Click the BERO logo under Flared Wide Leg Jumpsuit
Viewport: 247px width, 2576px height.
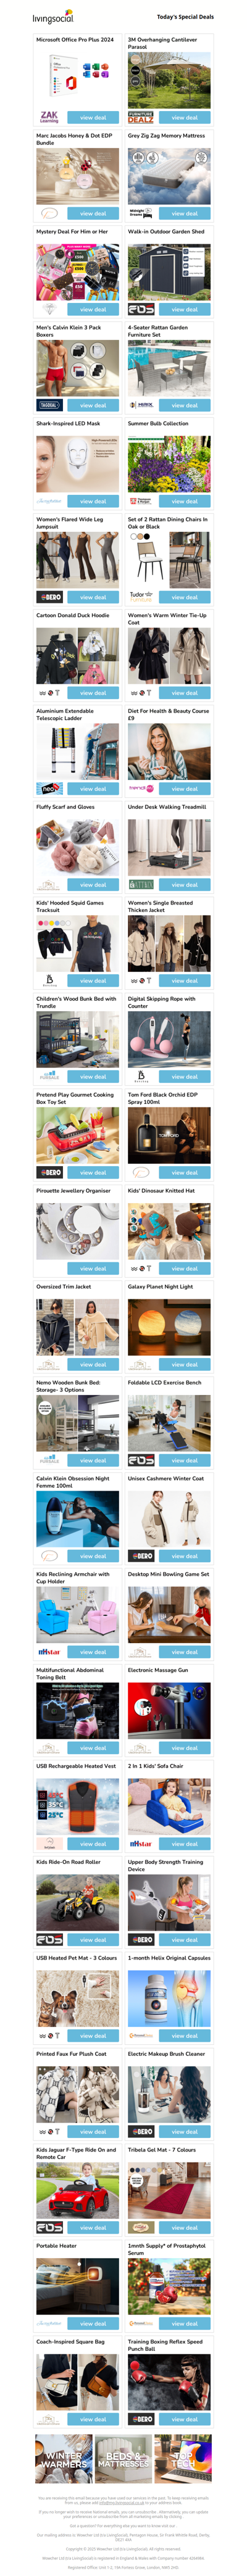coord(49,597)
